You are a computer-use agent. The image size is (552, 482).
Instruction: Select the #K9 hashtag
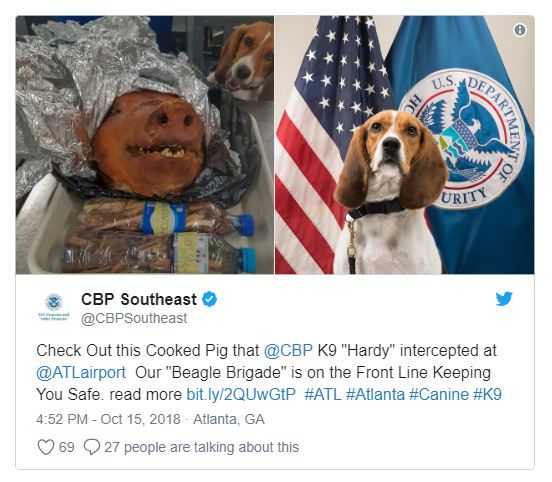[488, 394]
